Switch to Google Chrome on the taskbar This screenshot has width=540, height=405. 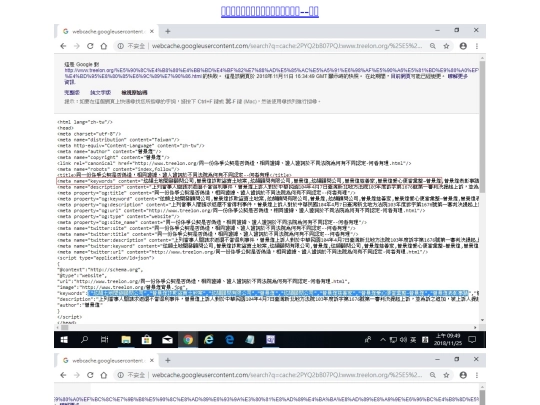[188, 340]
